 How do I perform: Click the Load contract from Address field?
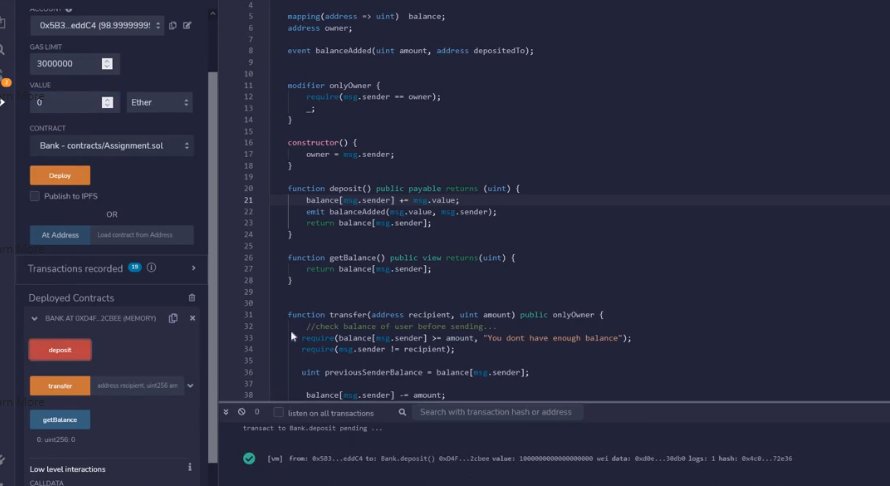[142, 235]
